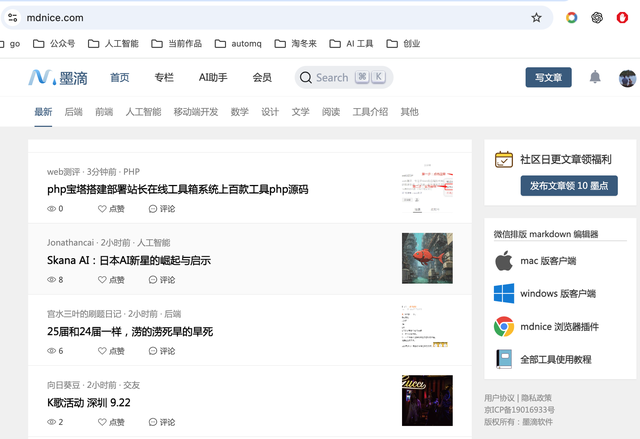Open notifications bell icon
This screenshot has width=640, height=439.
pyautogui.click(x=595, y=77)
